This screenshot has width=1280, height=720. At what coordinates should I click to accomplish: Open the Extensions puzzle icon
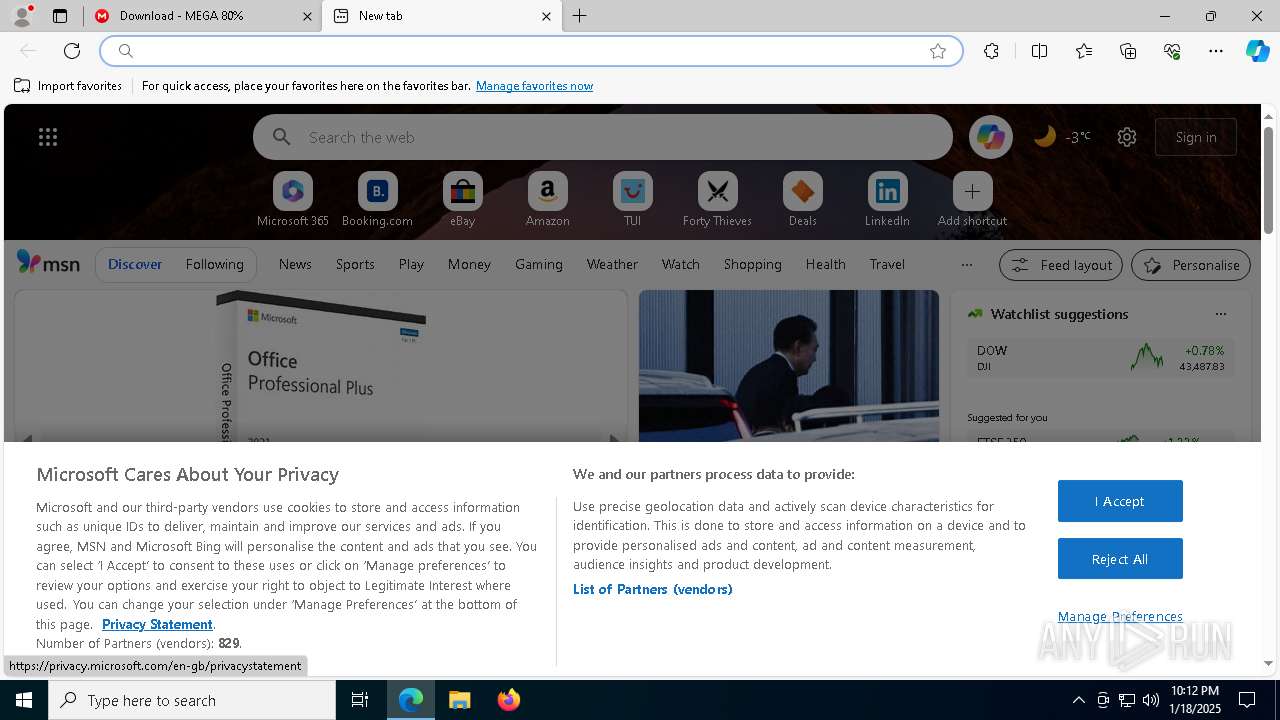(x=991, y=51)
